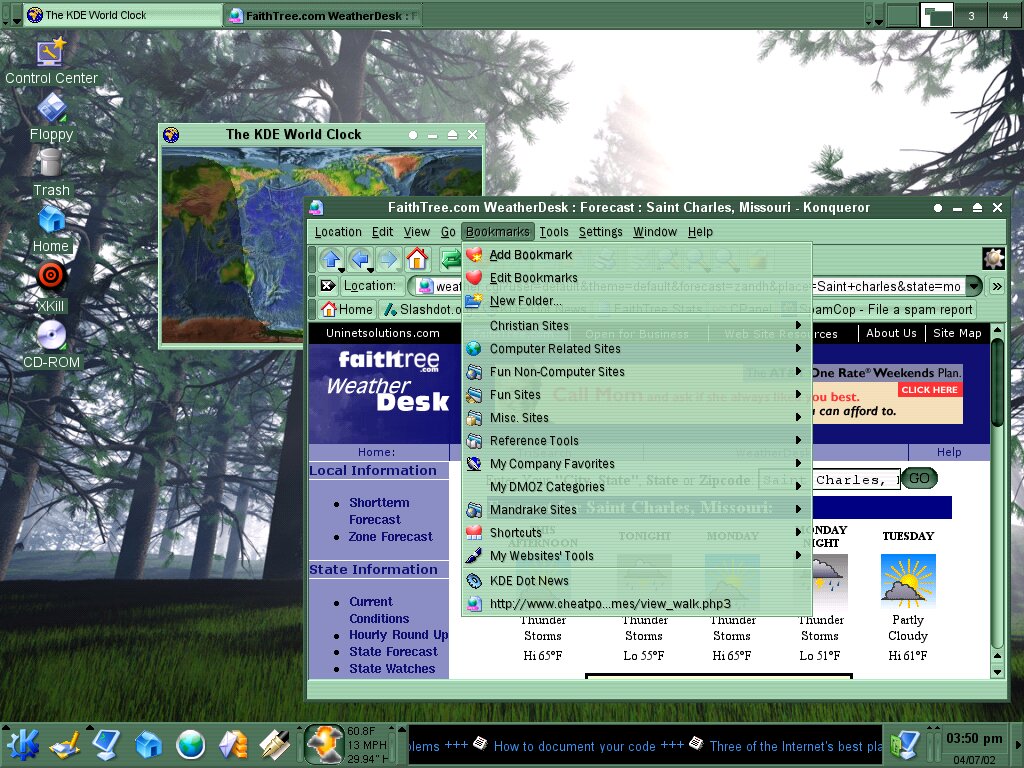Screen dimensions: 1024x768
Task: Click the scroll down arrow of page
Action: (997, 671)
